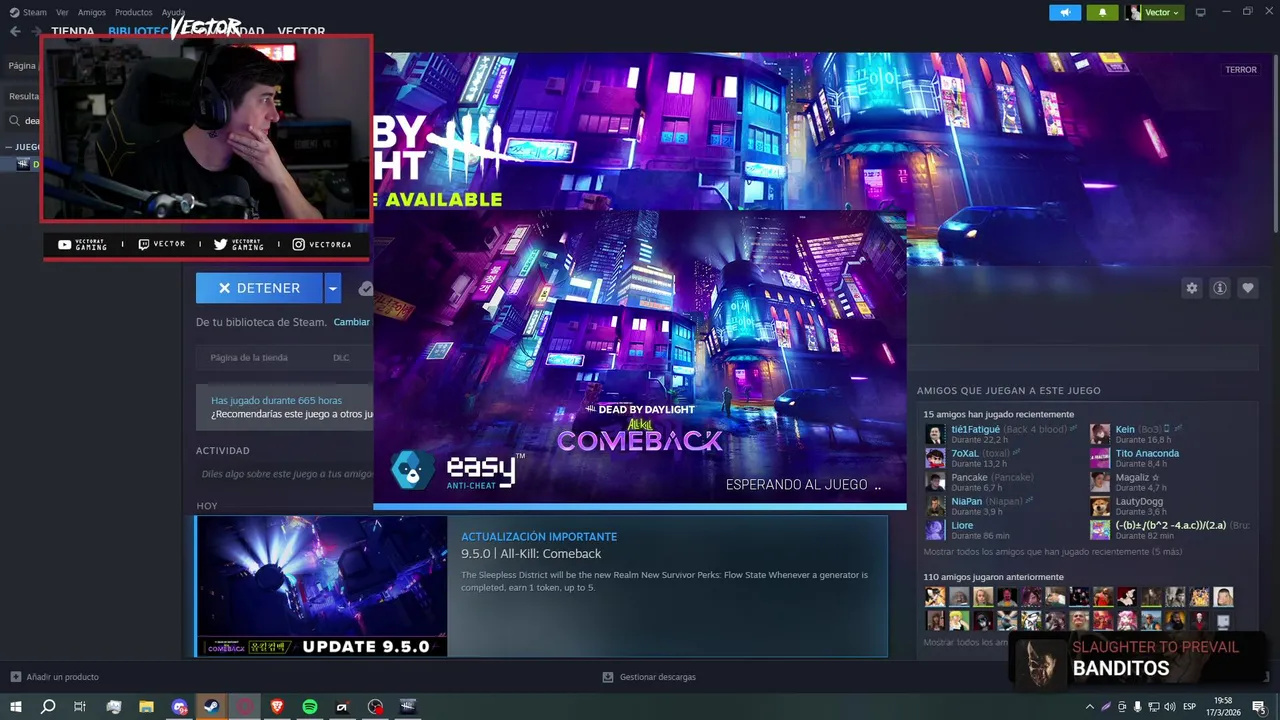
Task: Click the Windows taskbar search icon
Action: click(x=47, y=706)
